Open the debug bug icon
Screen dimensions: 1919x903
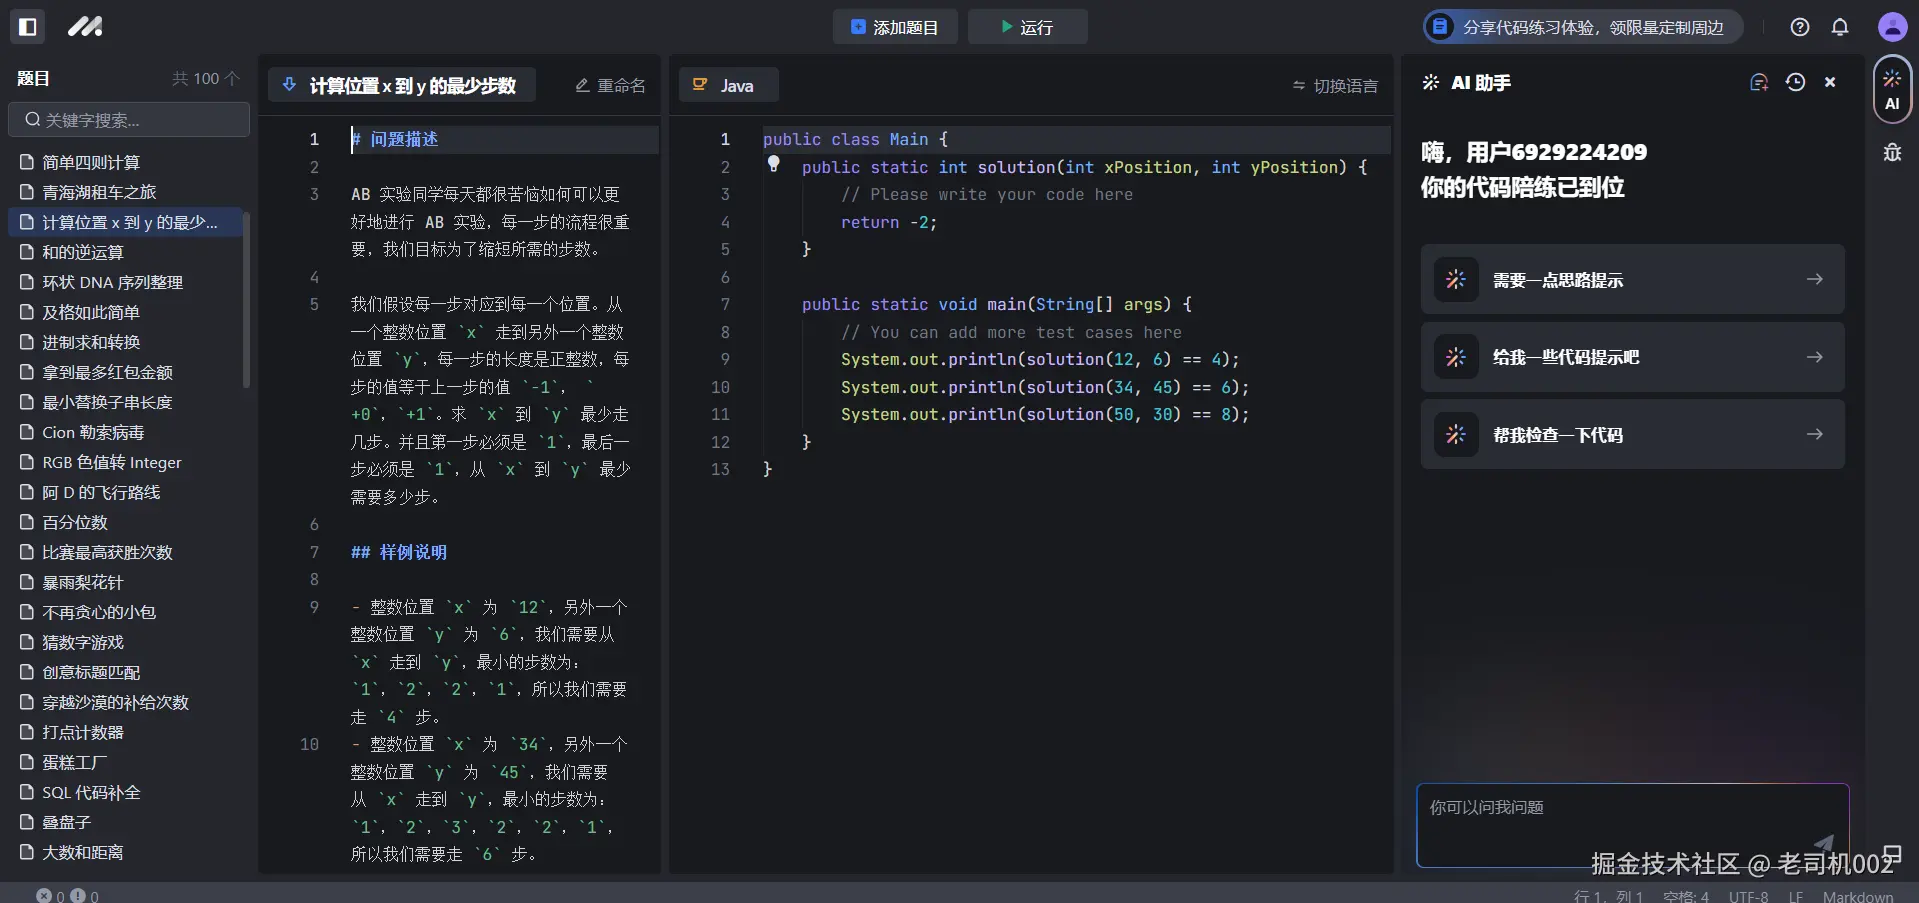[x=1892, y=152]
